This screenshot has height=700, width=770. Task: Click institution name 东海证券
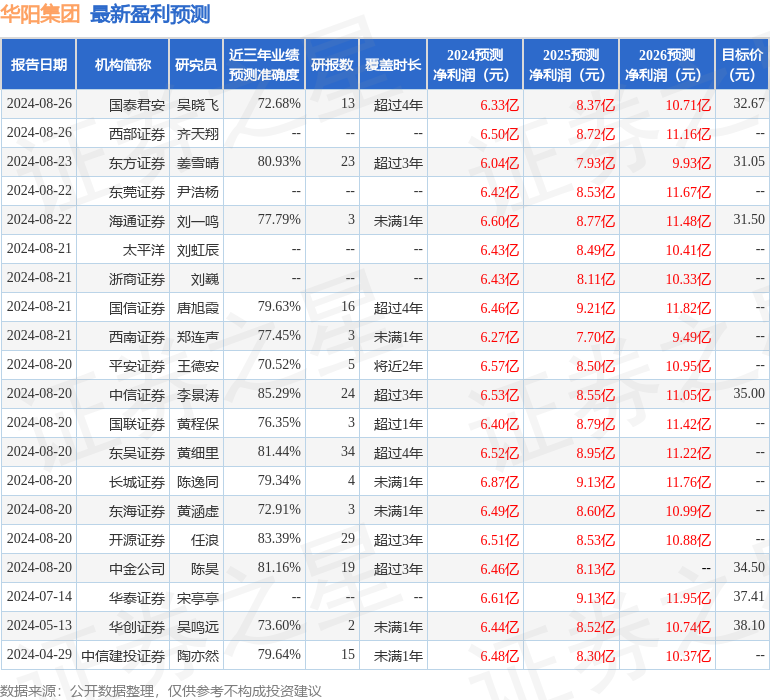coord(137,510)
